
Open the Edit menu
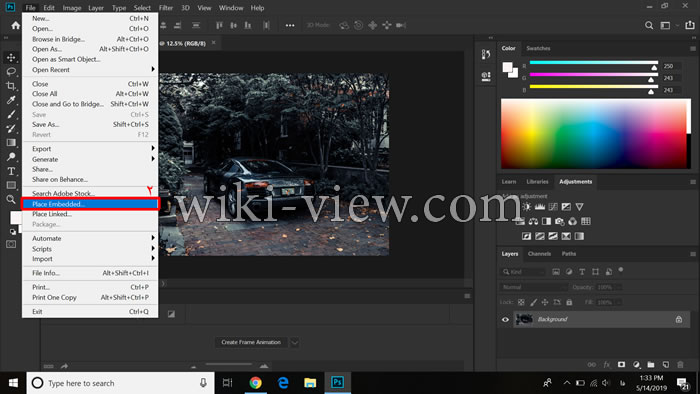pos(49,8)
